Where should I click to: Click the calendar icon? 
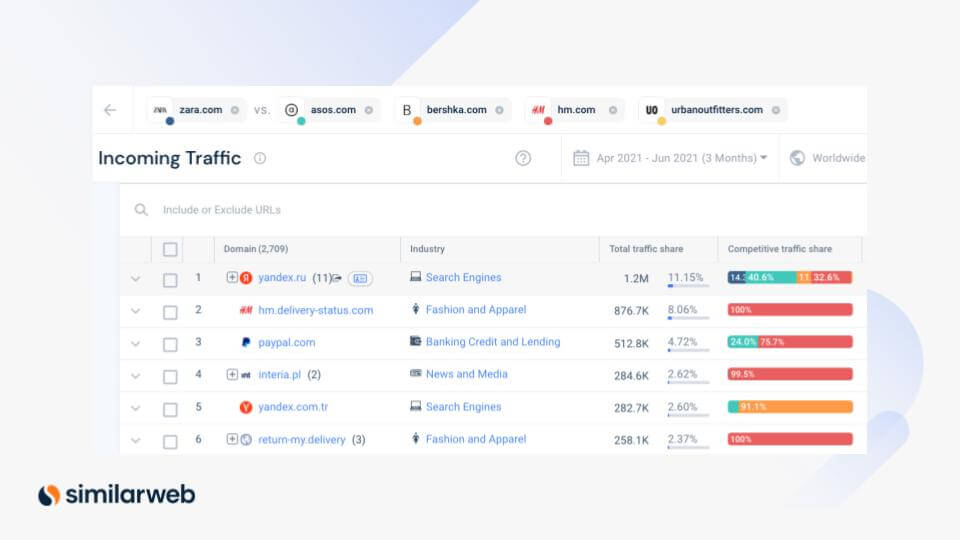click(x=580, y=158)
